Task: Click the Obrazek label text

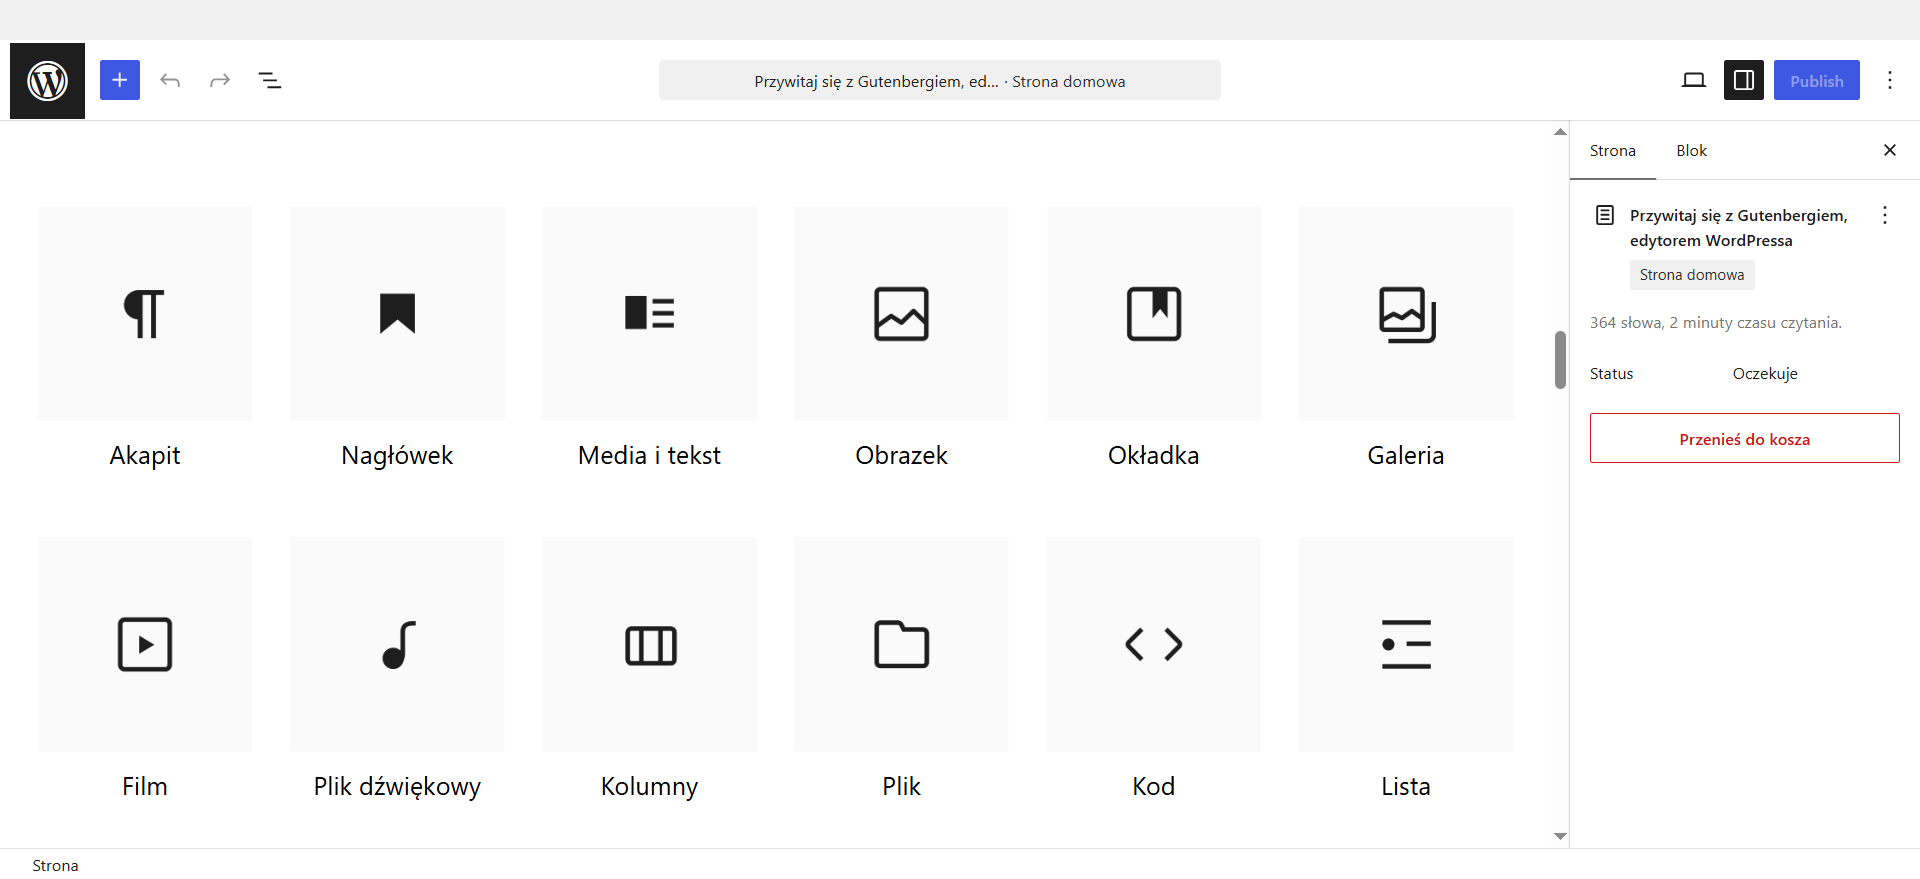Action: pyautogui.click(x=902, y=456)
